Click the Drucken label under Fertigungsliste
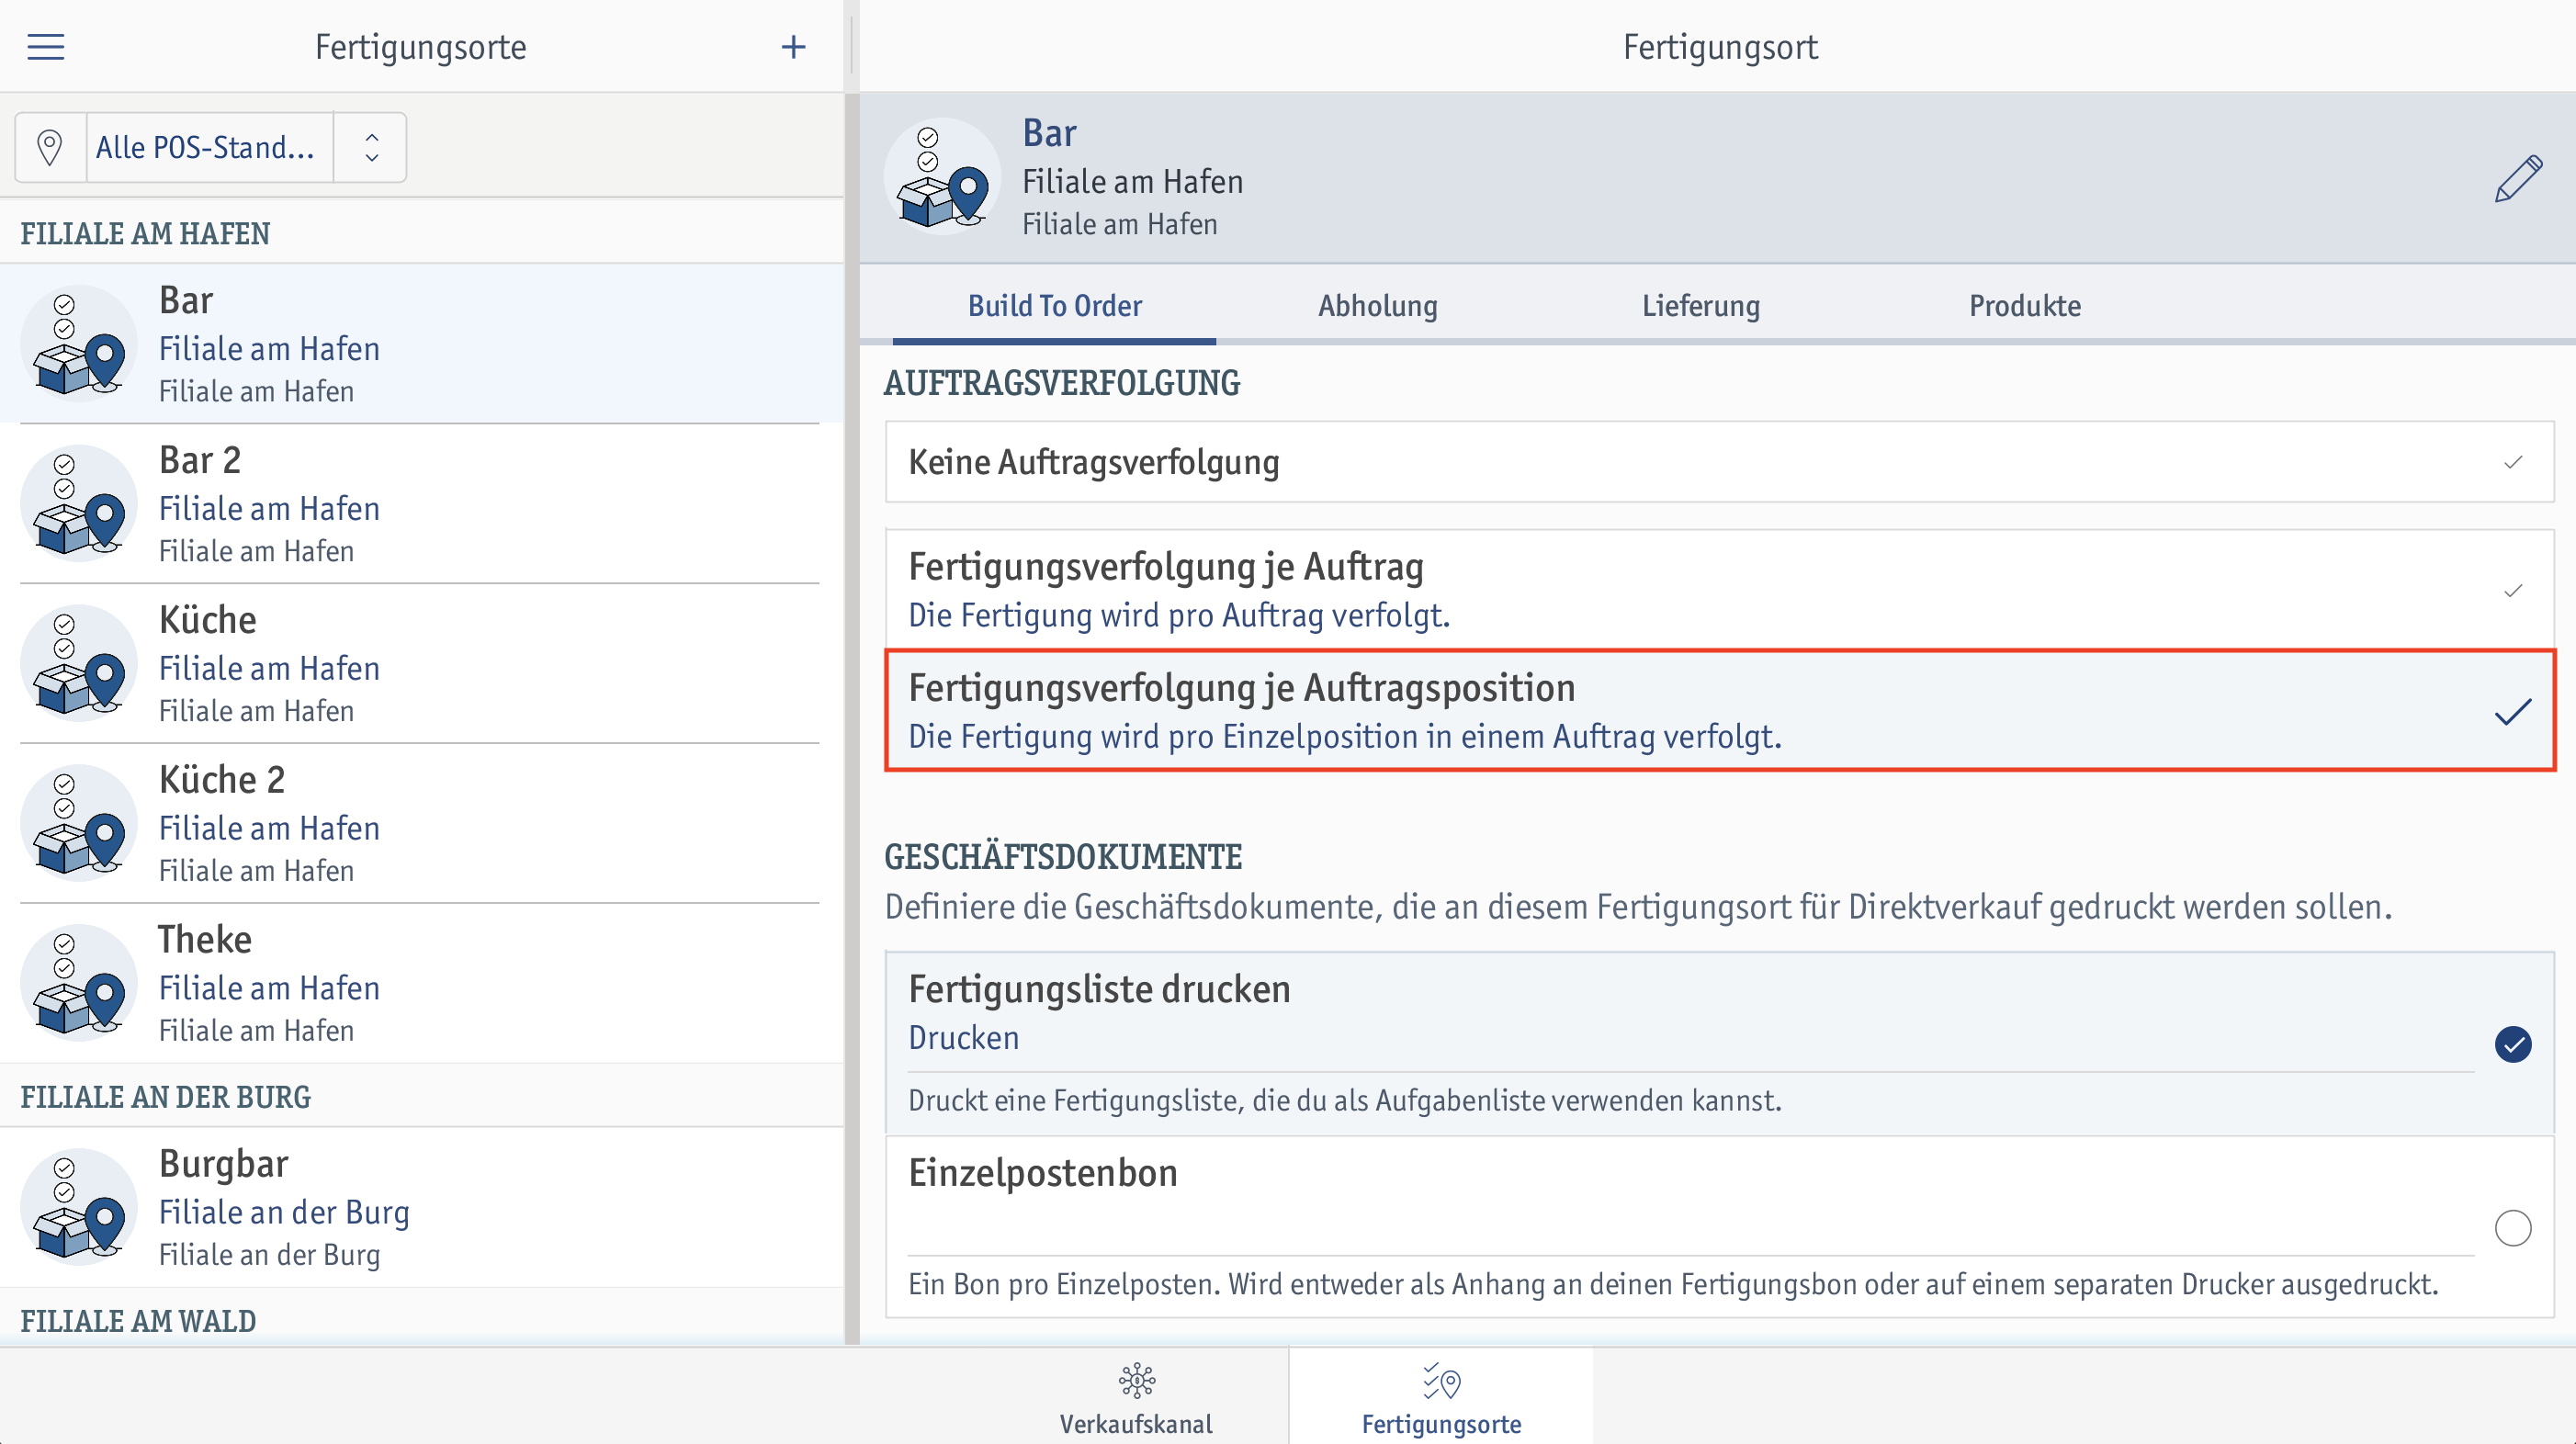2576x1444 pixels. [x=963, y=1038]
